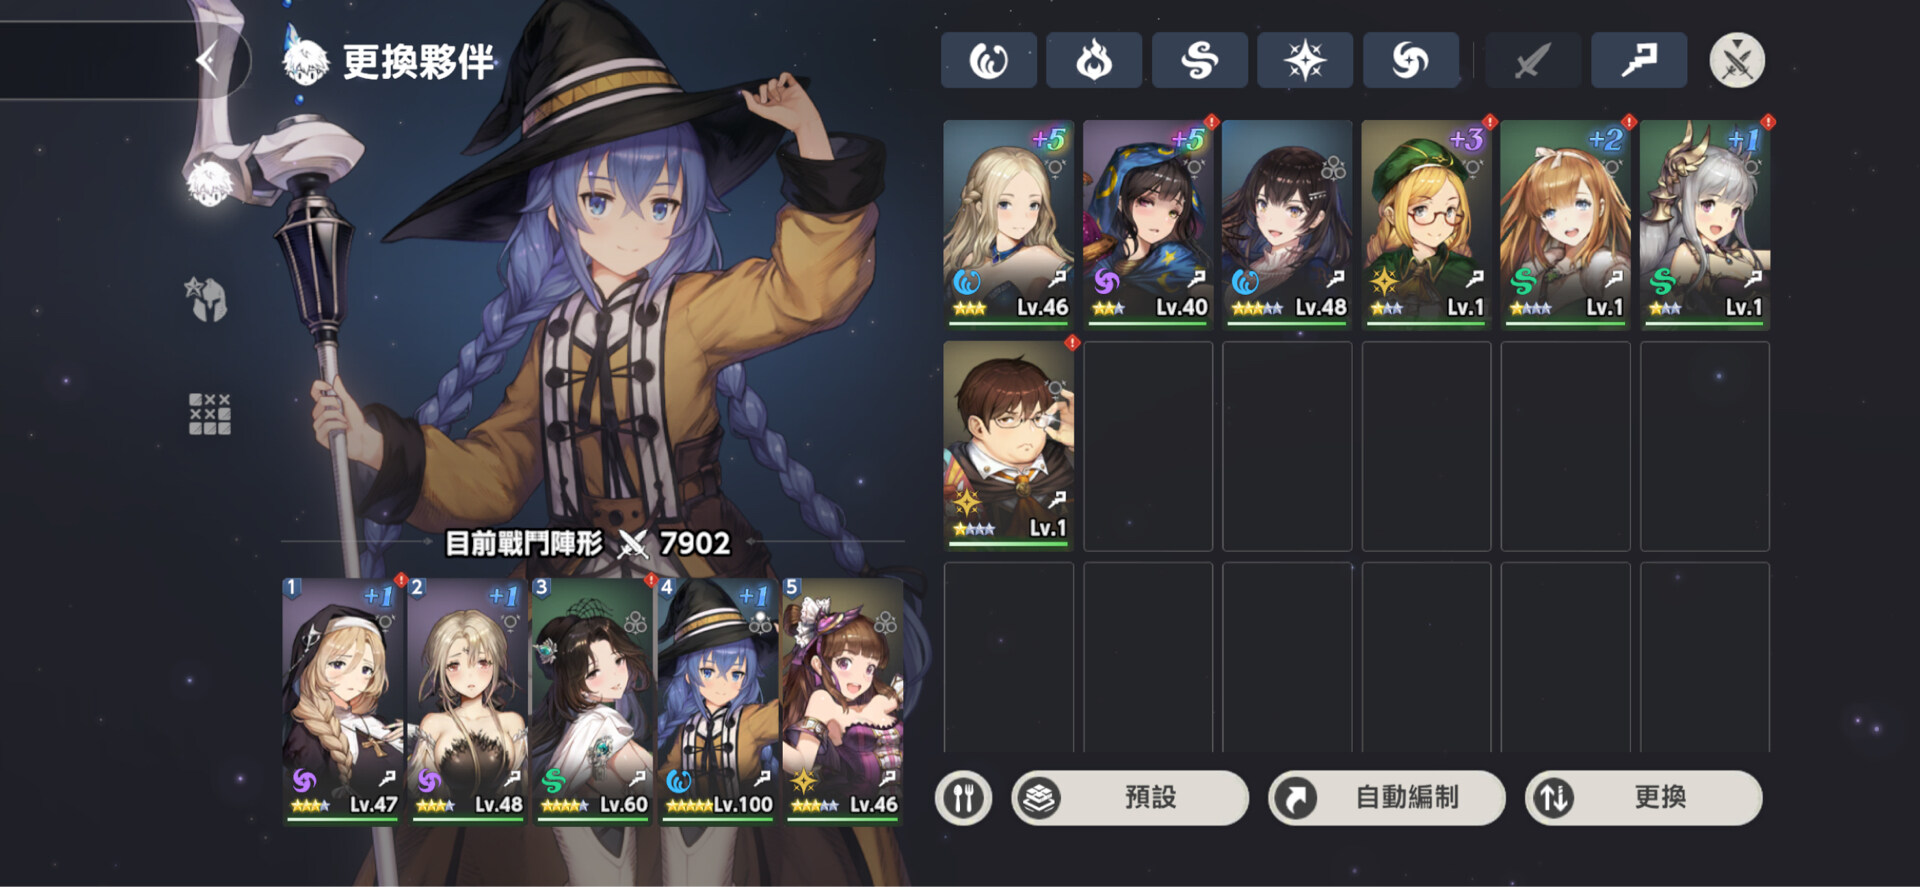Screen dimensions: 1920x887
Task: Click the 更換 swap button
Action: 1643,798
